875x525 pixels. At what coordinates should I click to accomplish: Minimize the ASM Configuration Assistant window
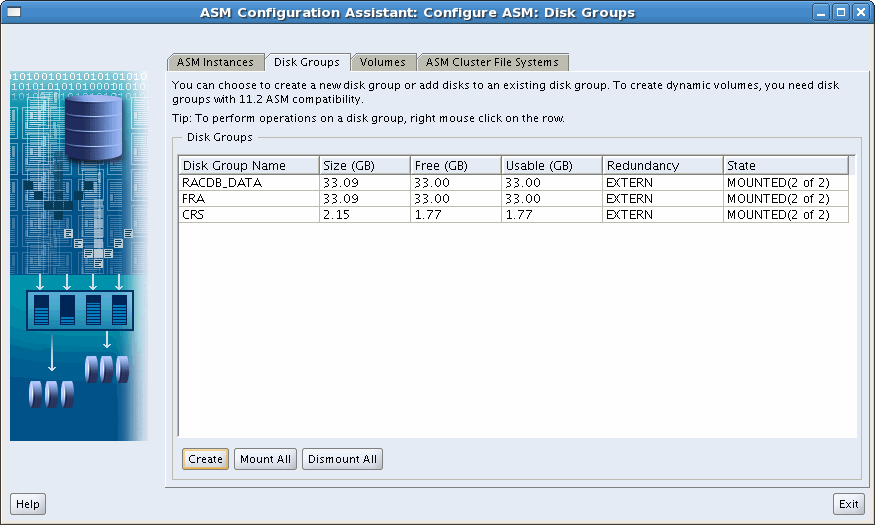[821, 13]
